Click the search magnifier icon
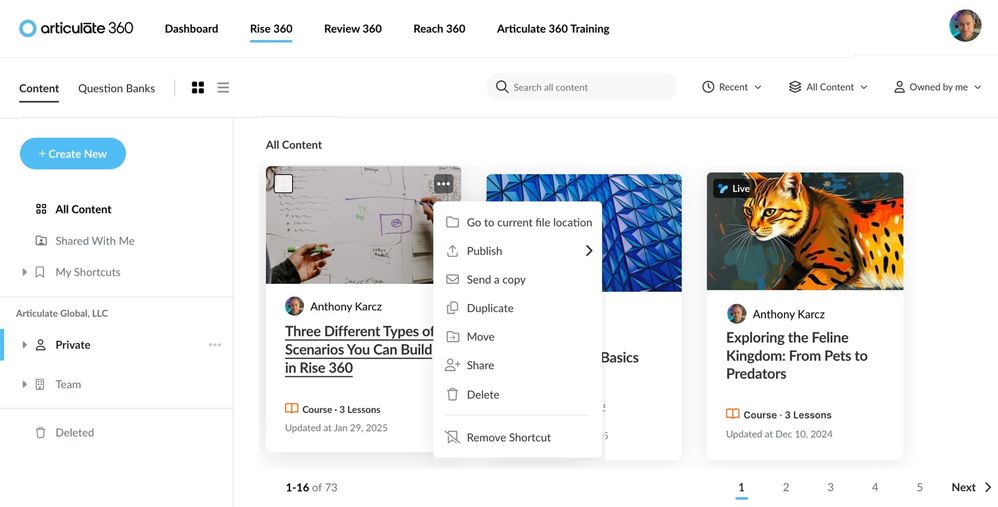The image size is (998, 507). tap(502, 87)
